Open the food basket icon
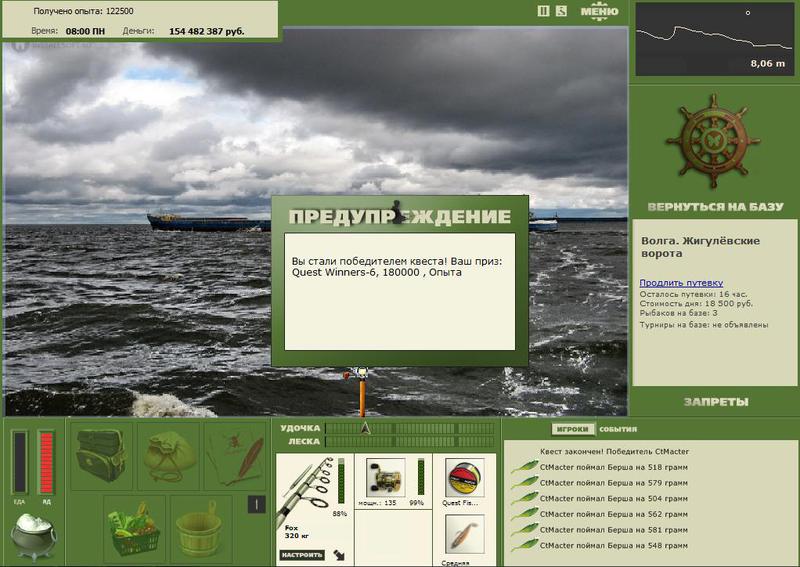Screen dimensions: 800x567 point(134,529)
